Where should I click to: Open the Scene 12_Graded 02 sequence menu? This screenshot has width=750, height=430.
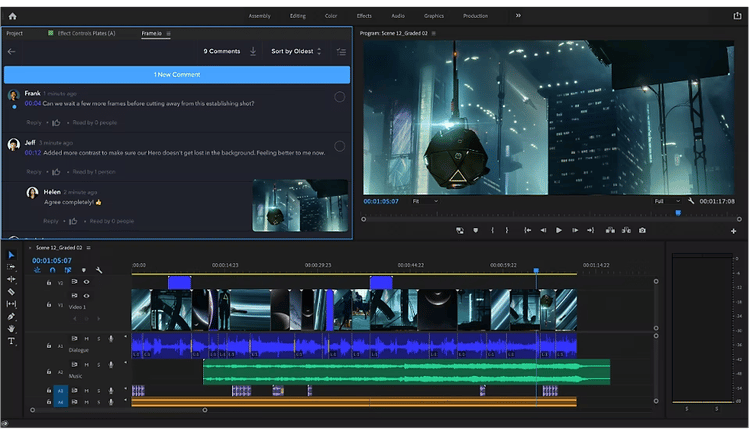[x=88, y=248]
